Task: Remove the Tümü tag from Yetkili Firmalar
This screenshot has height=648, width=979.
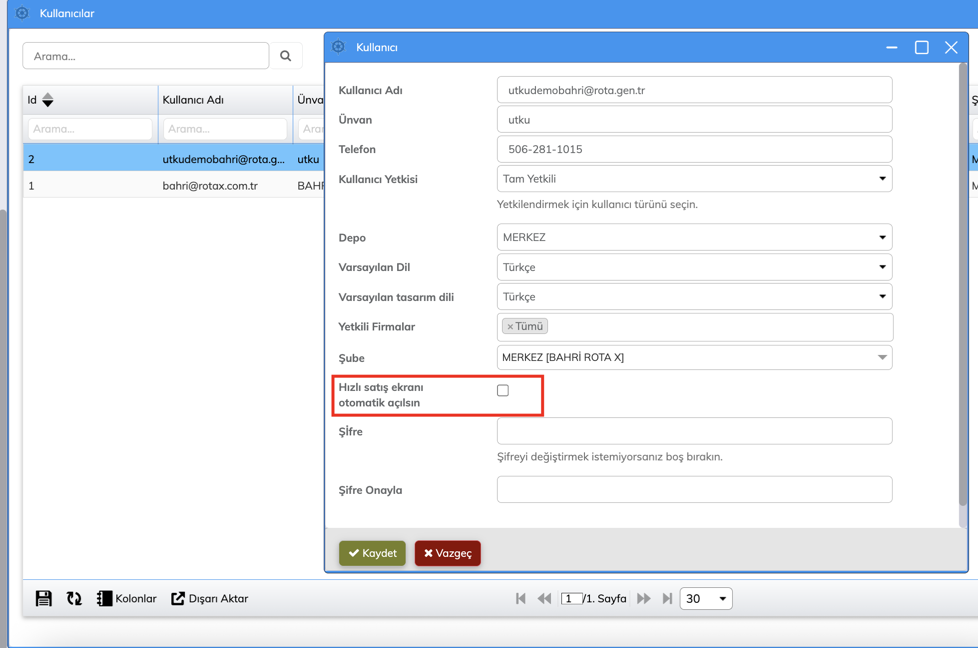Action: click(510, 327)
